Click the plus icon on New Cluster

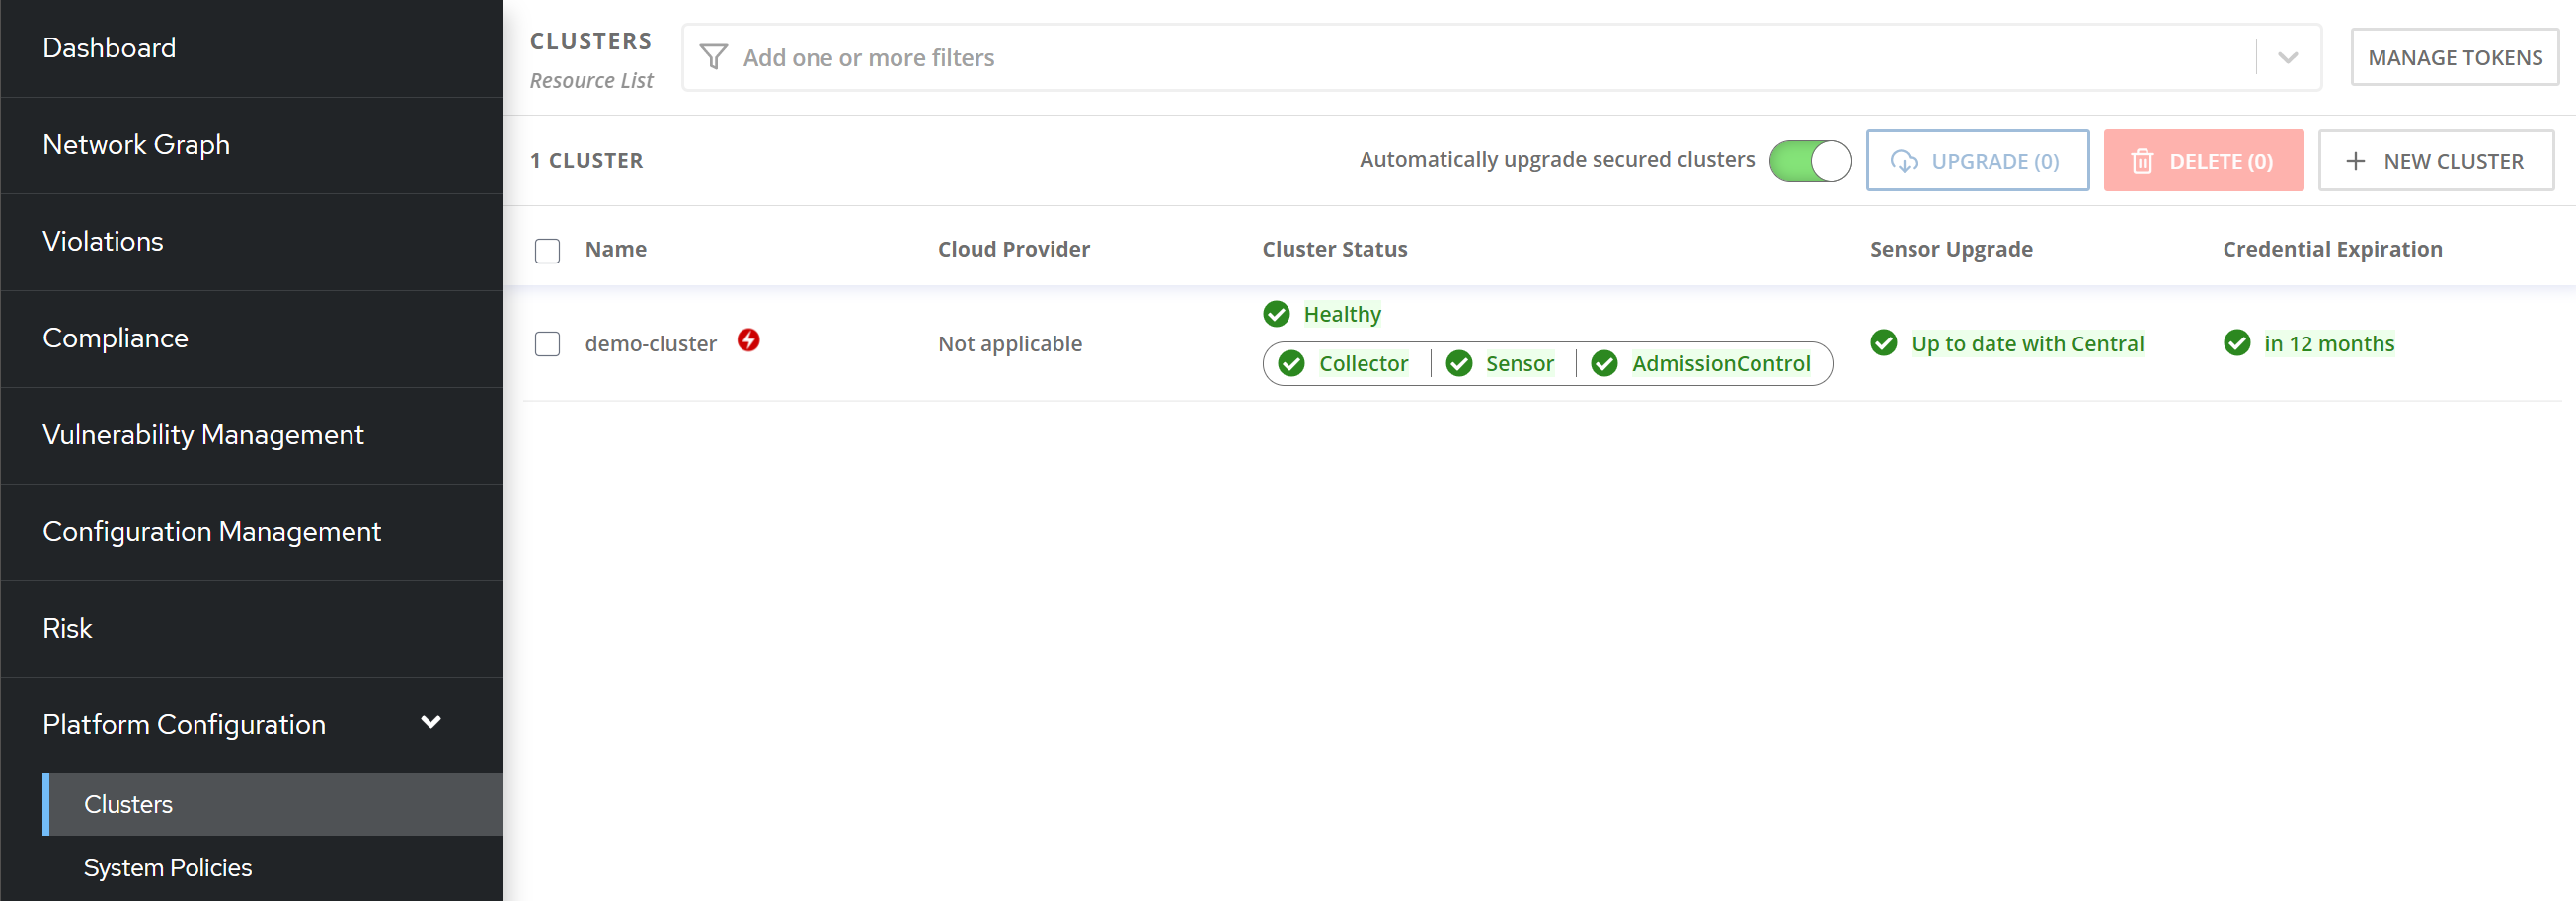tap(2355, 161)
